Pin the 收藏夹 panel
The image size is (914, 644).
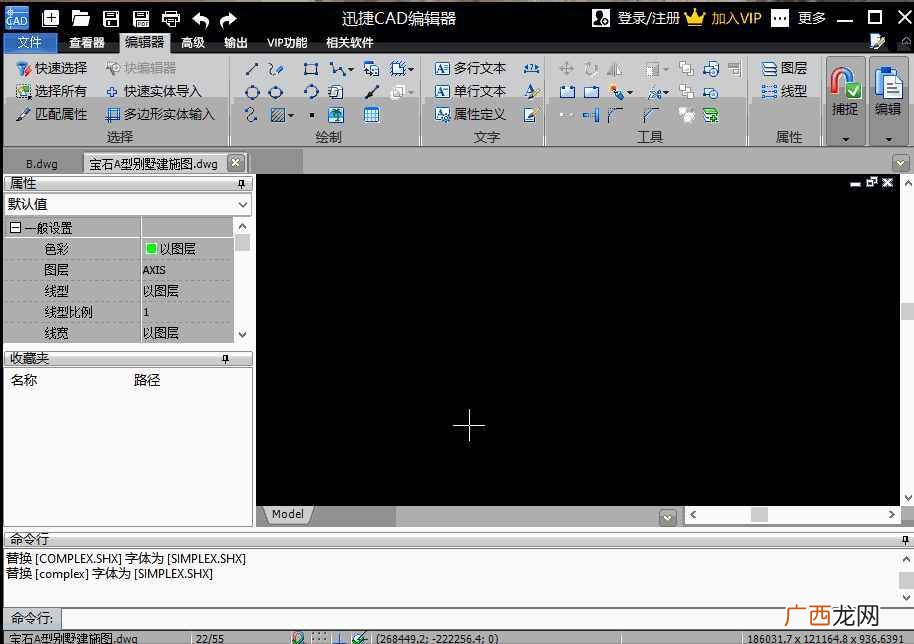click(226, 358)
